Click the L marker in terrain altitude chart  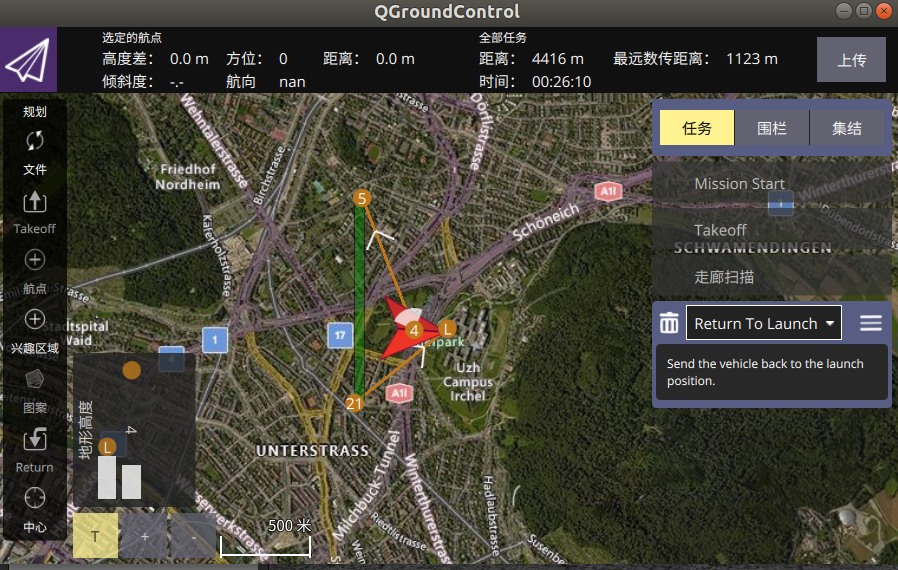107,447
